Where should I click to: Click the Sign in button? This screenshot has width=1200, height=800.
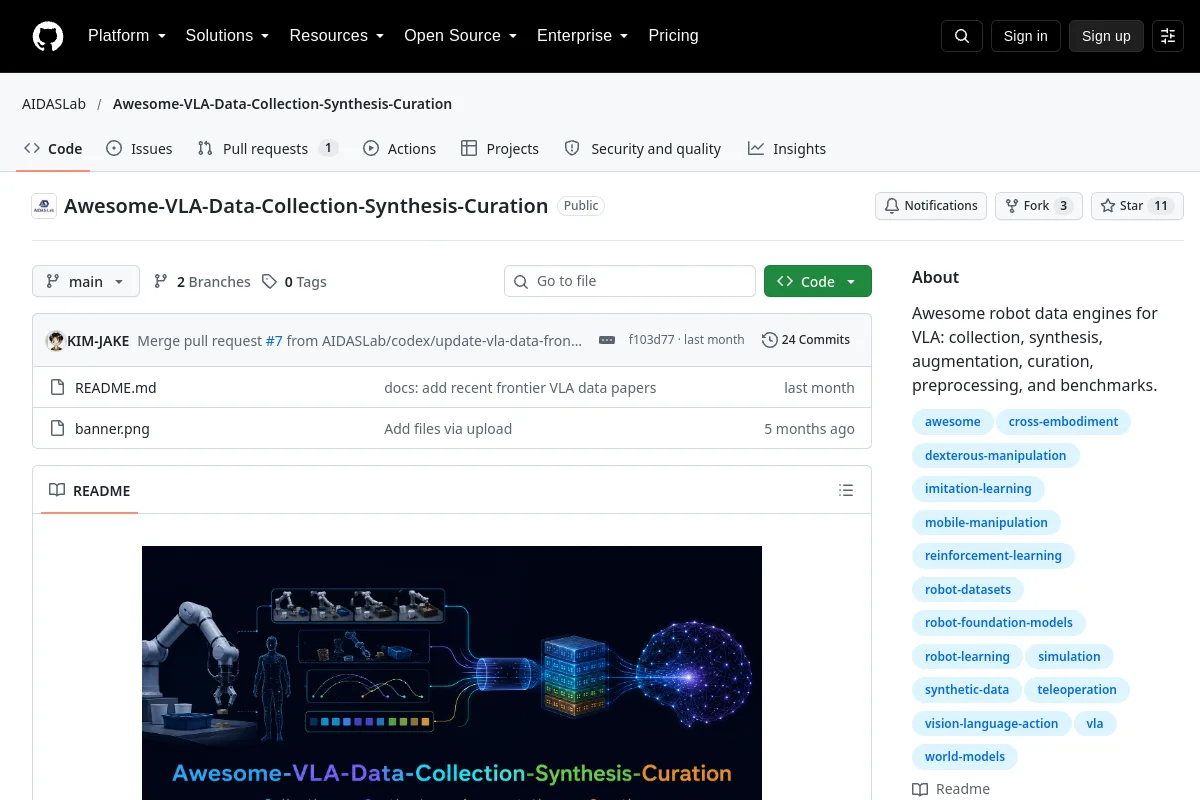pyautogui.click(x=1025, y=36)
